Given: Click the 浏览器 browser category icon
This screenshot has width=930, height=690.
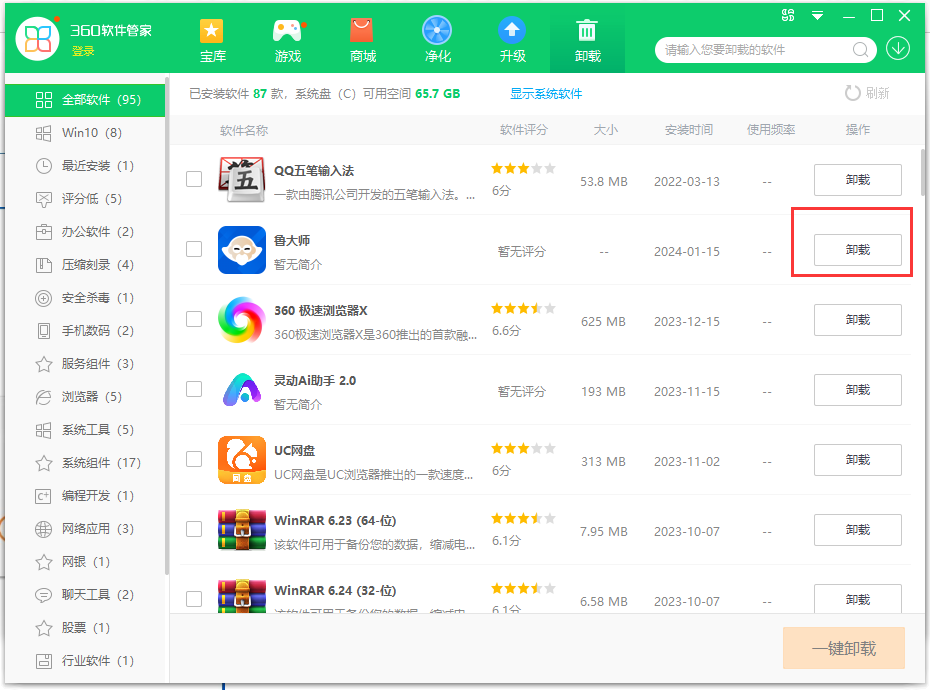Looking at the screenshot, I should (x=44, y=397).
